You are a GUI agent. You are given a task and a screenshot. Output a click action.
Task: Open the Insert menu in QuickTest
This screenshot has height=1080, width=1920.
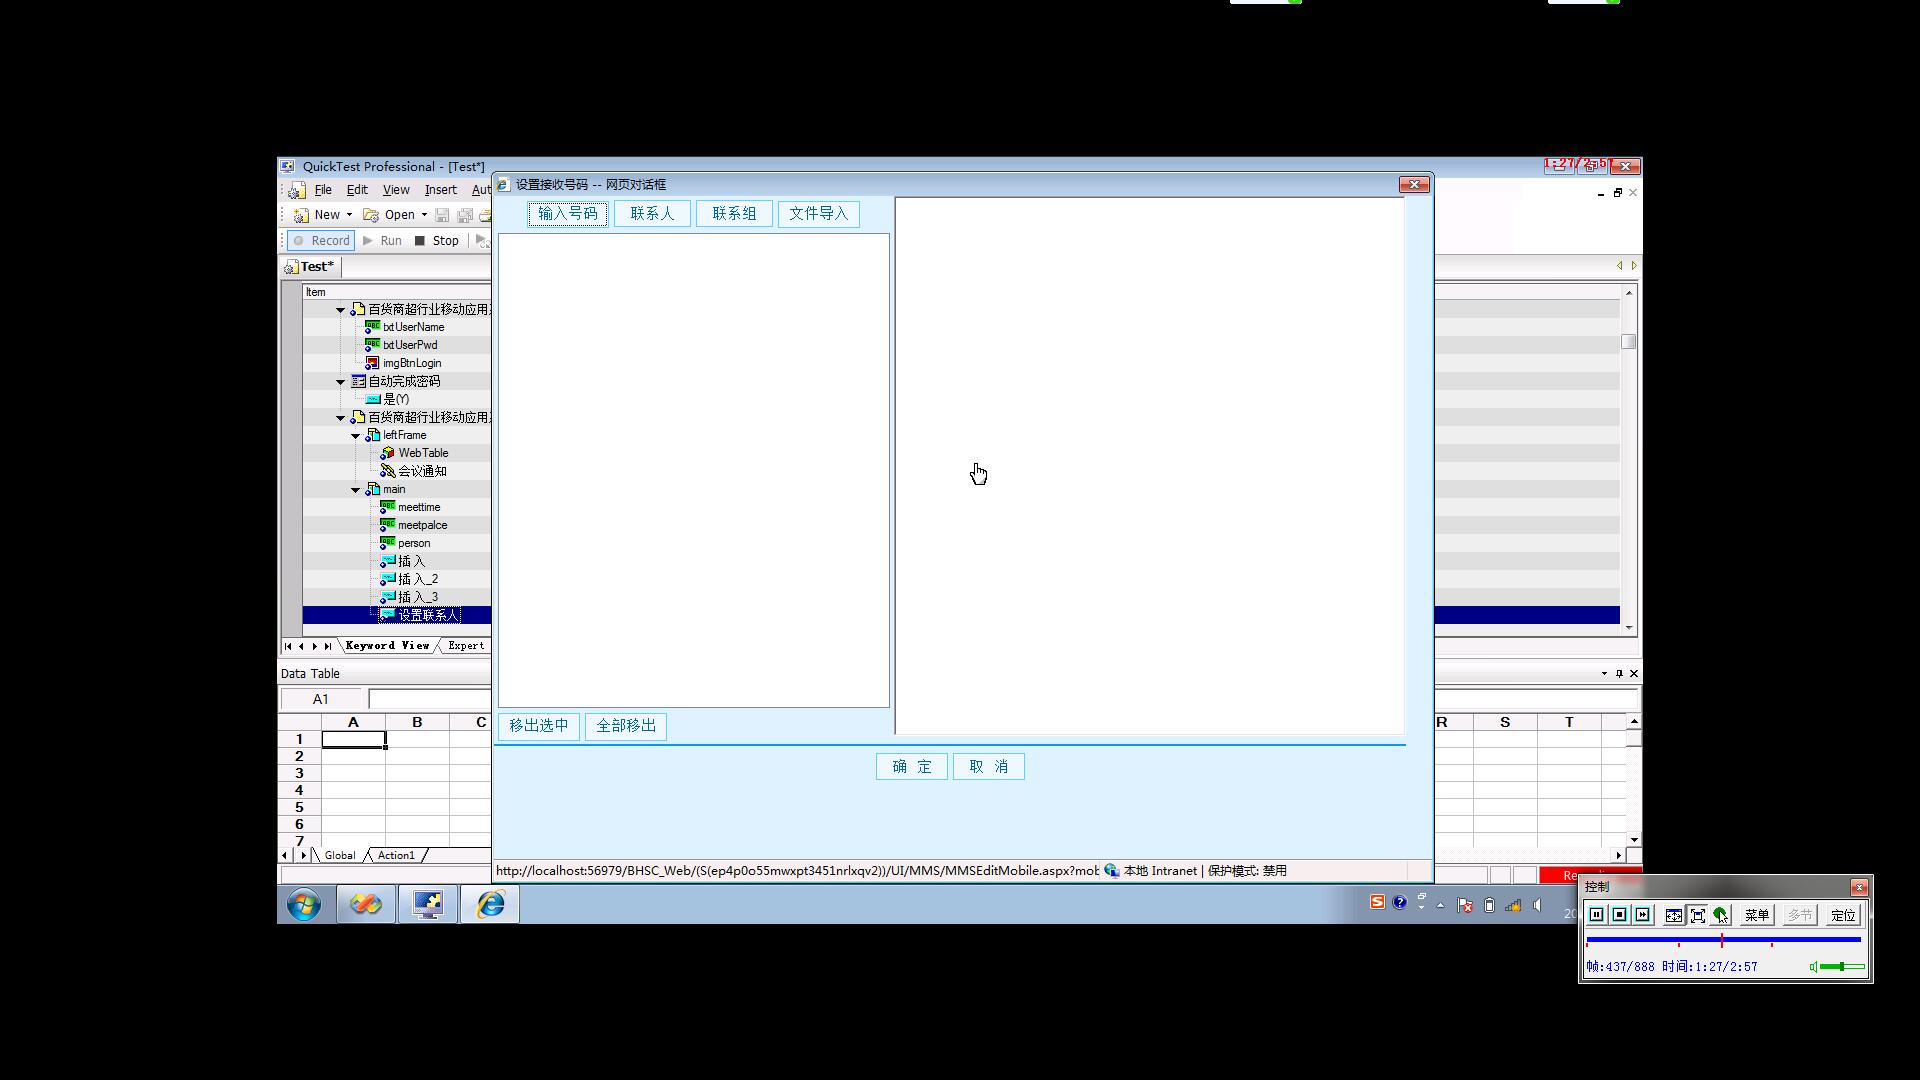coord(440,190)
